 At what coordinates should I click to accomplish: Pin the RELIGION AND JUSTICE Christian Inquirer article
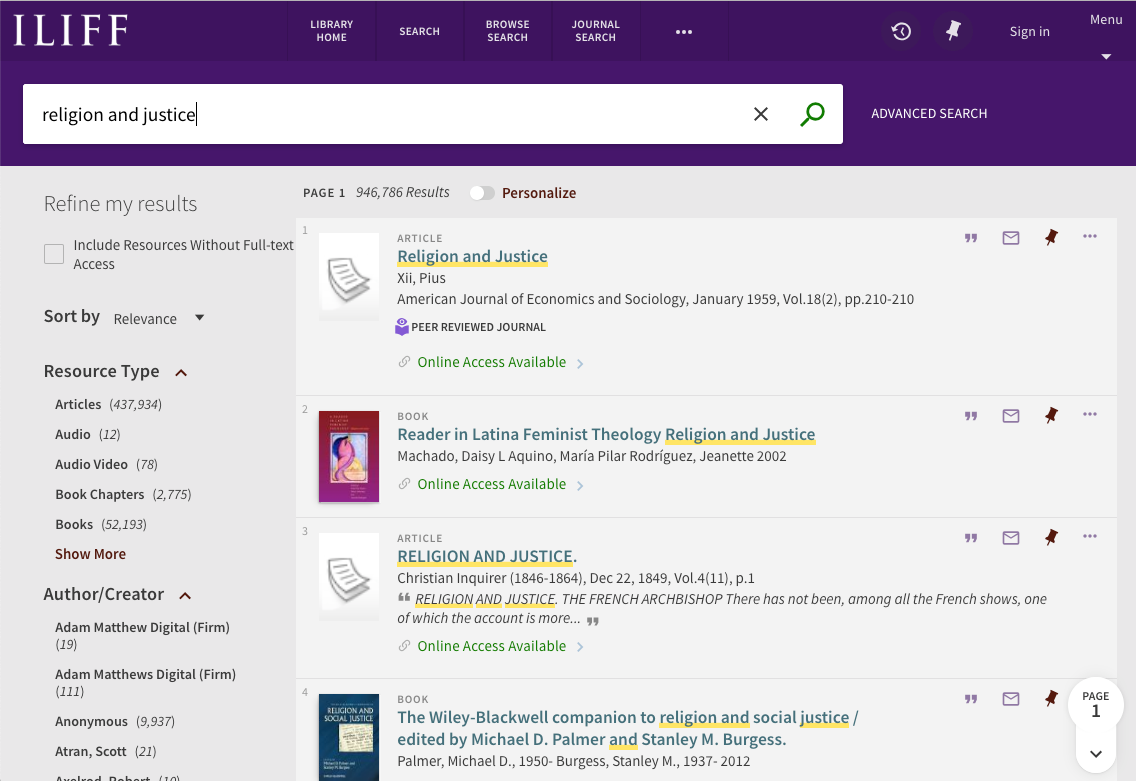point(1051,538)
